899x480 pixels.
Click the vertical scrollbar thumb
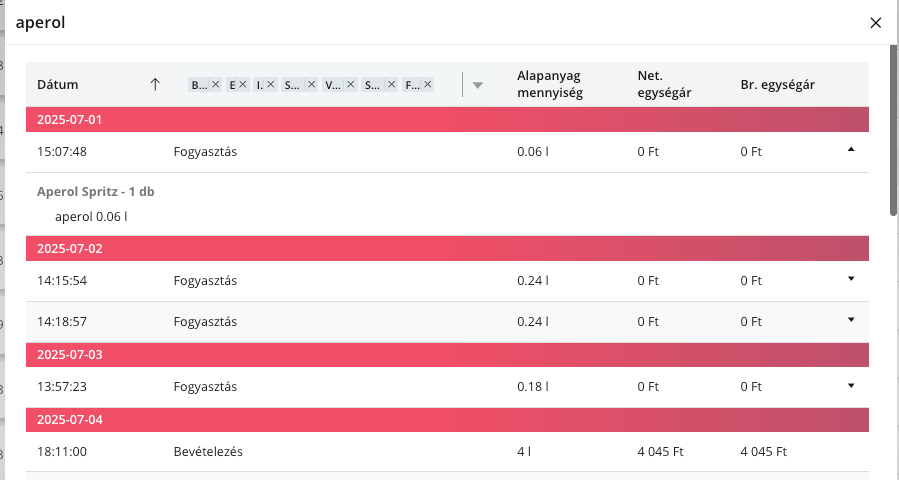[893, 130]
